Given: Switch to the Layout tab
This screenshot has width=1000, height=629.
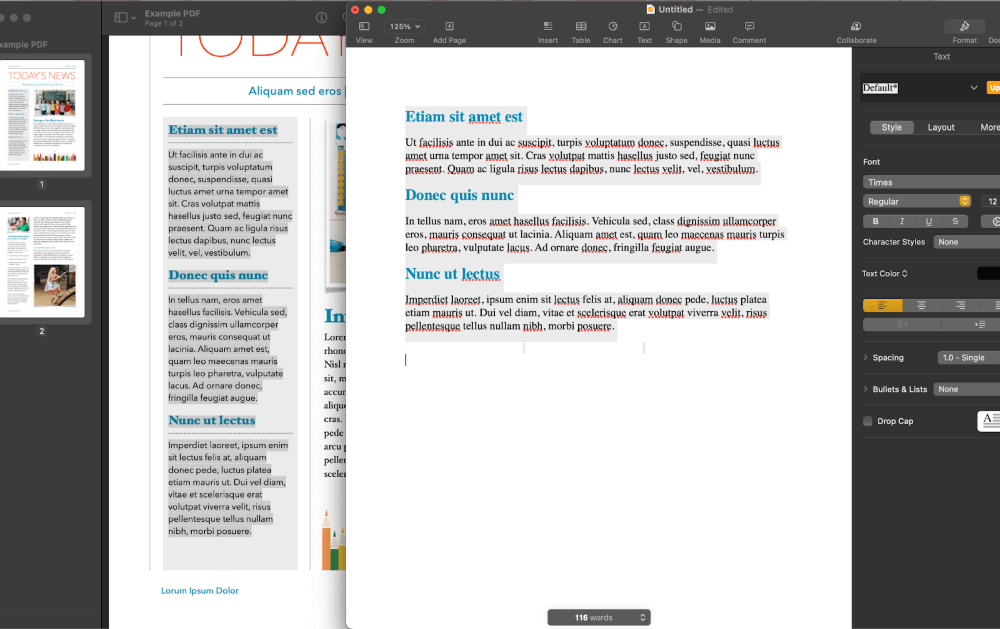Looking at the screenshot, I should (x=940, y=127).
